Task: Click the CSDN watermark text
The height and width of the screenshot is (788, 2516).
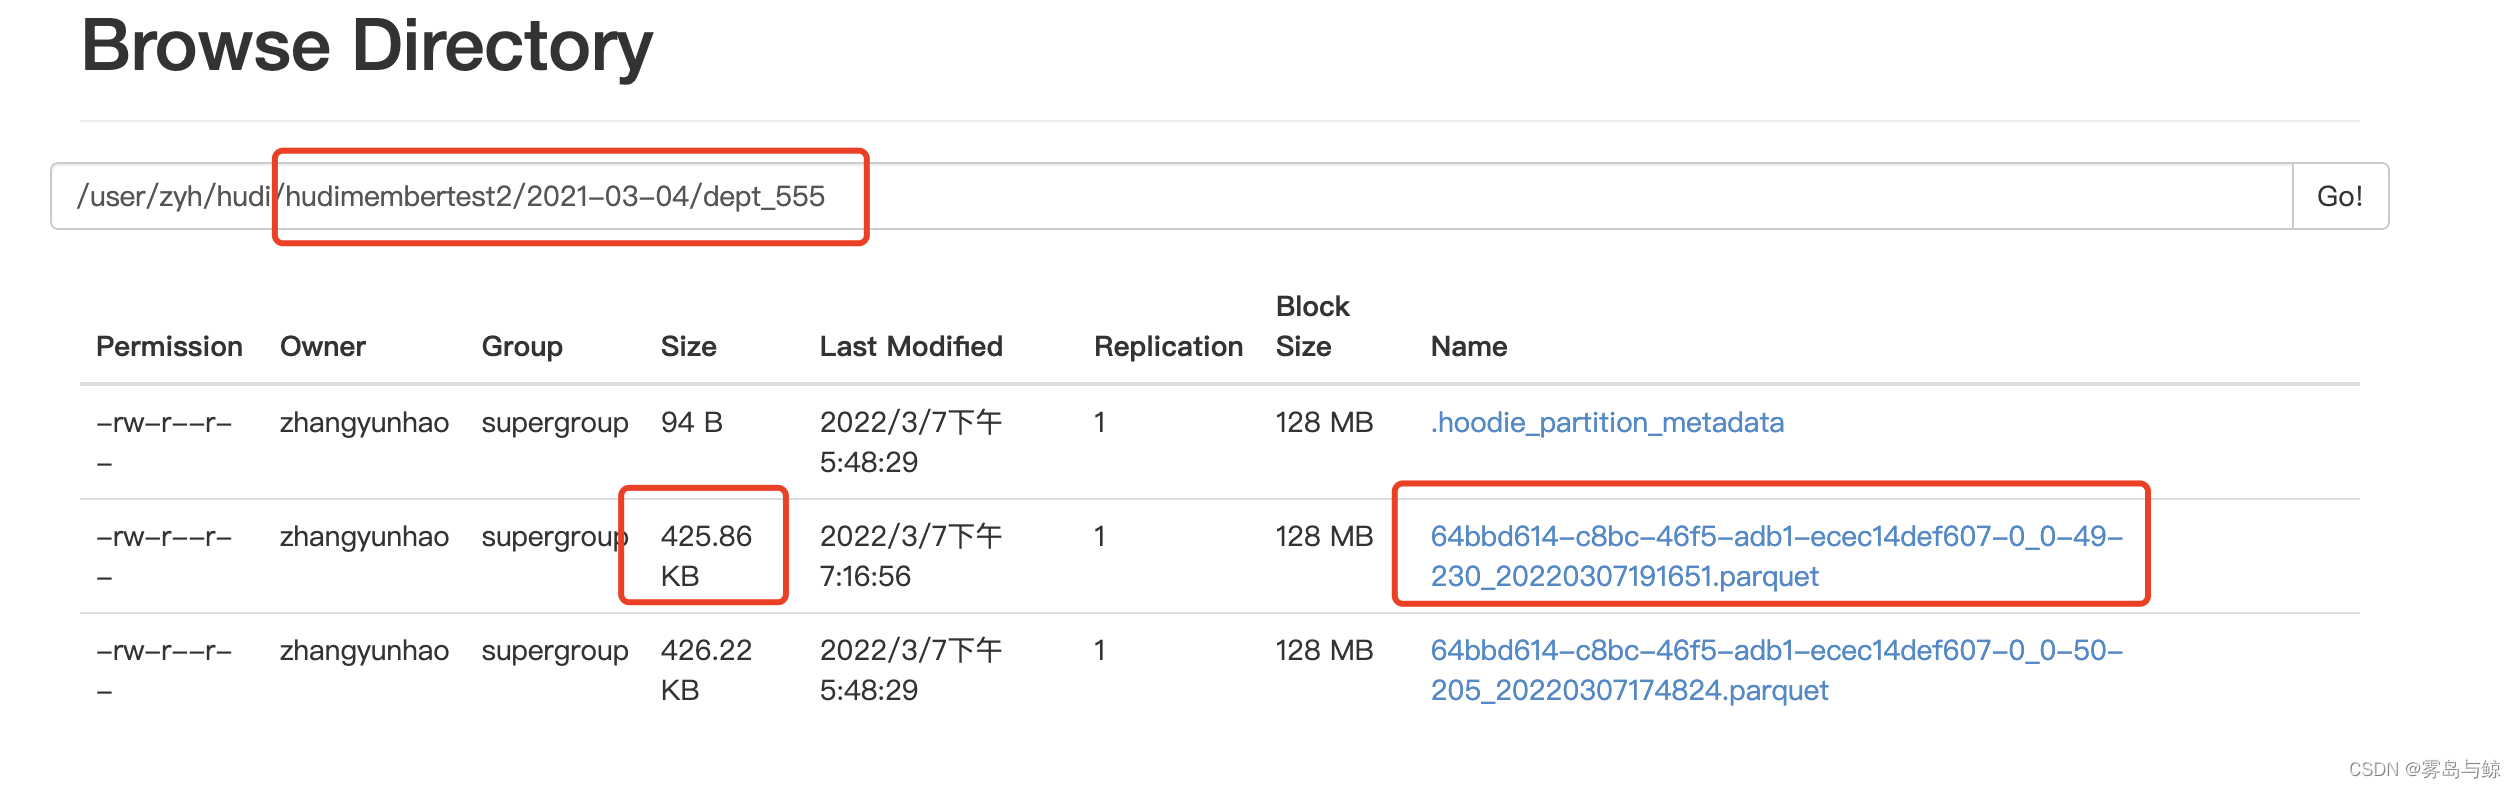Action: (x=2422, y=769)
